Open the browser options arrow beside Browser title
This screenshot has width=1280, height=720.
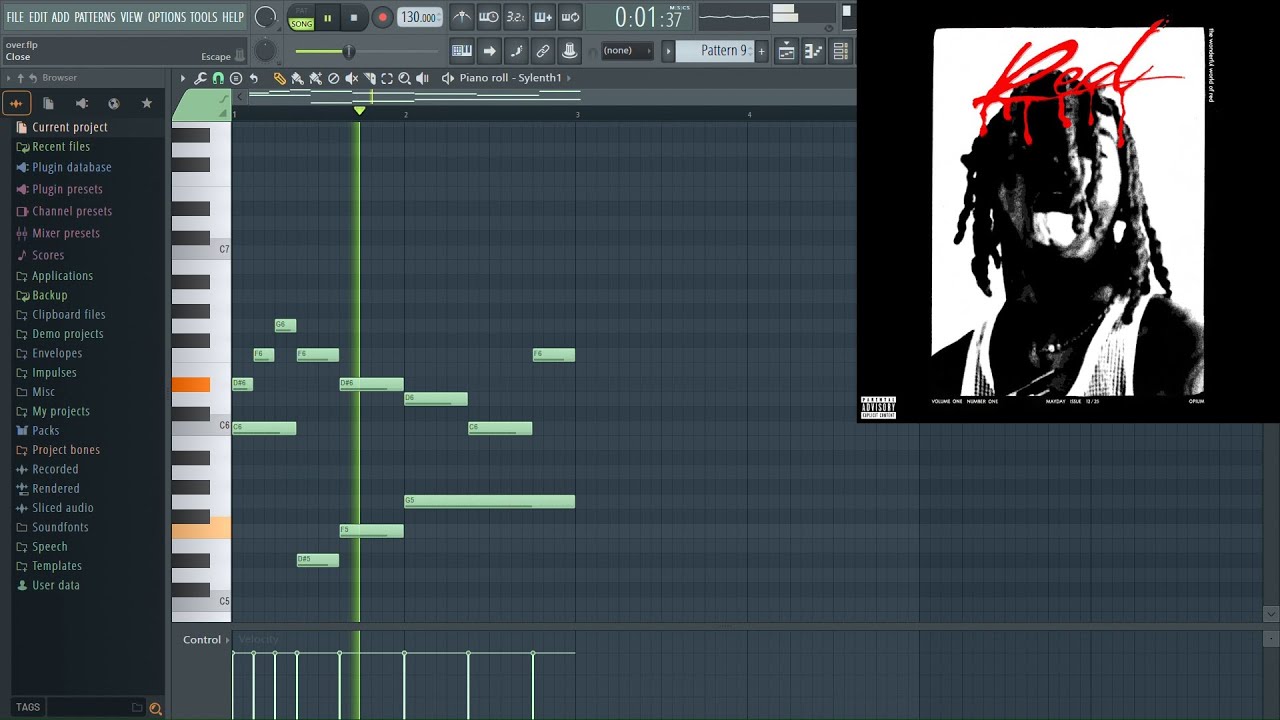click(10, 78)
